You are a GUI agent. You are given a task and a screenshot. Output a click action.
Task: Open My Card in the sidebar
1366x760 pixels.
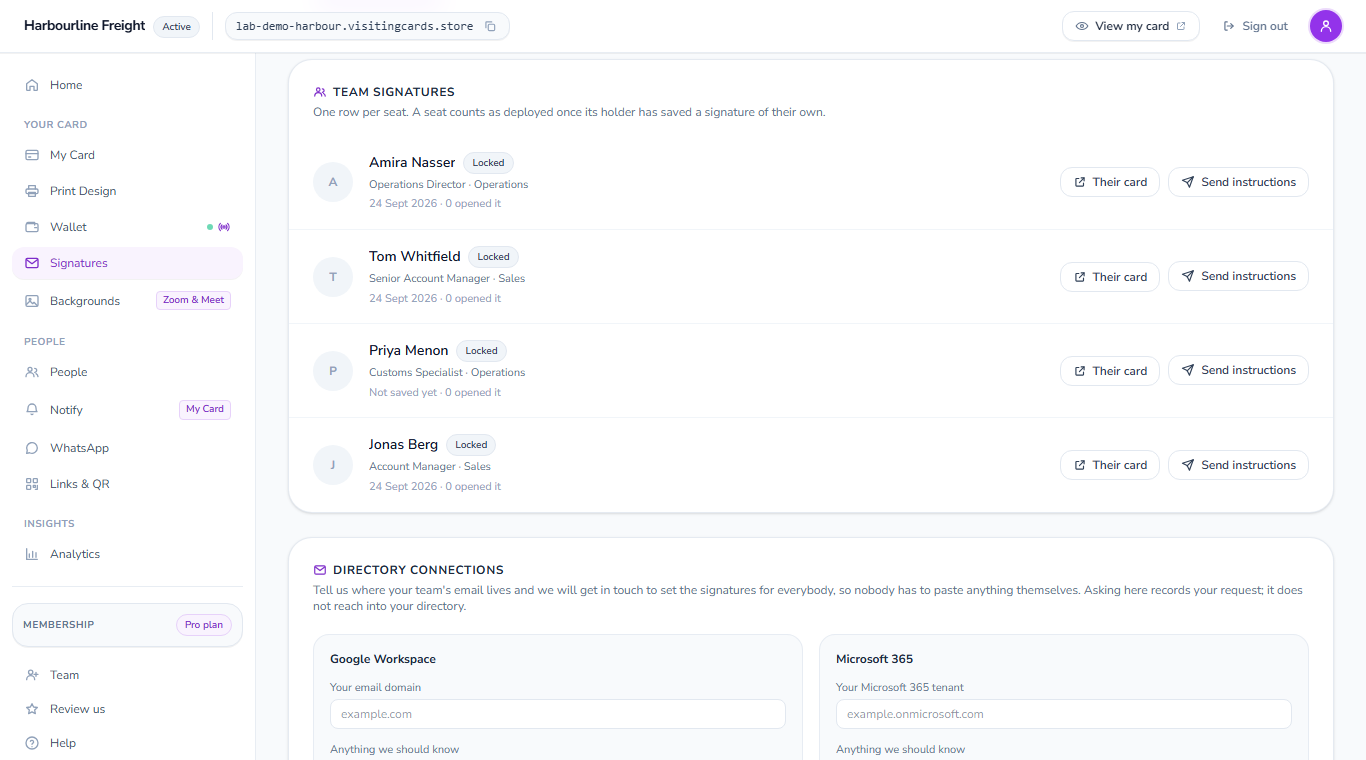(x=127, y=155)
